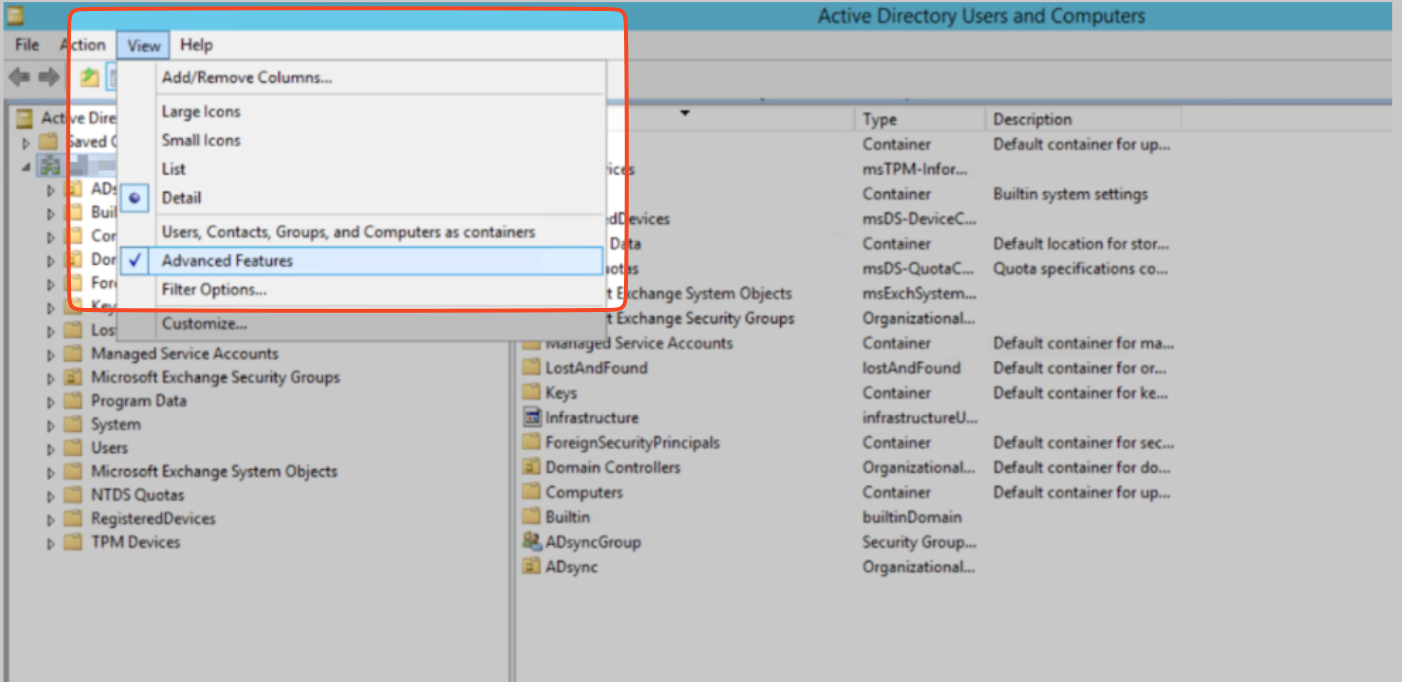Uncheck the Advanced Features menu option
The image size is (1402, 682).
[x=361, y=261]
